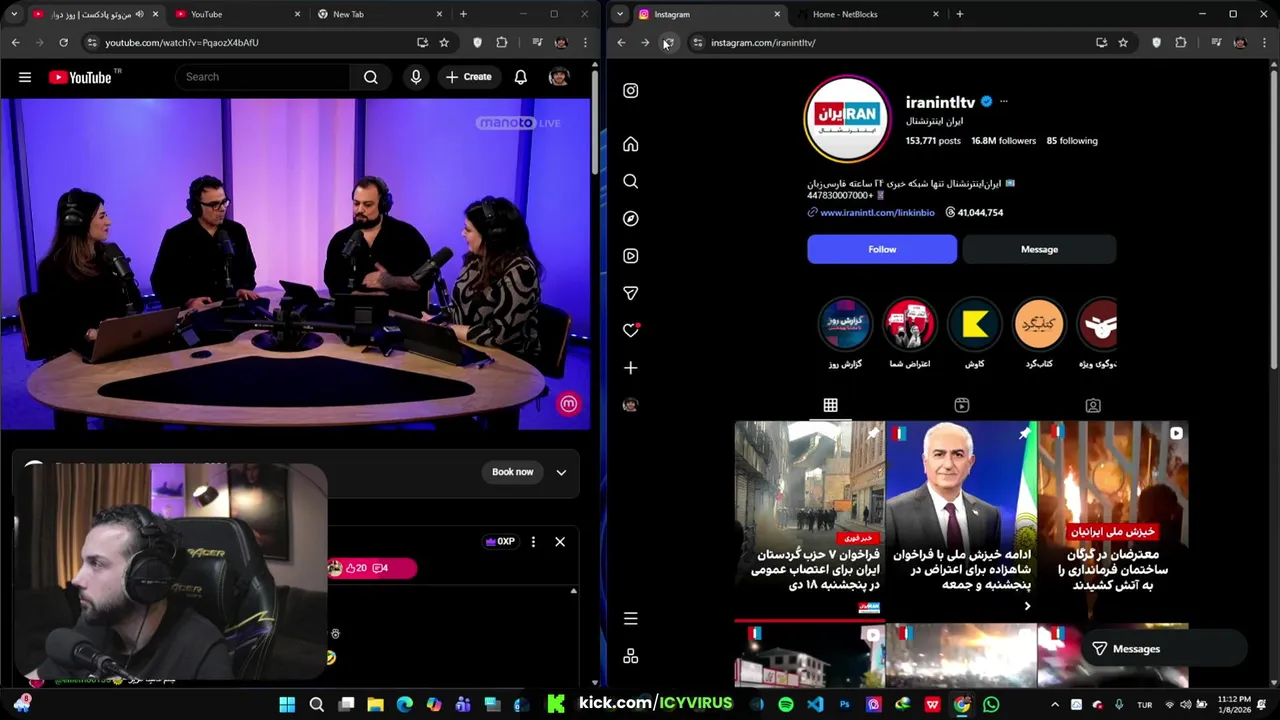Open the post thumbnail of the man in a suit
1280x720 pixels.
click(961, 520)
